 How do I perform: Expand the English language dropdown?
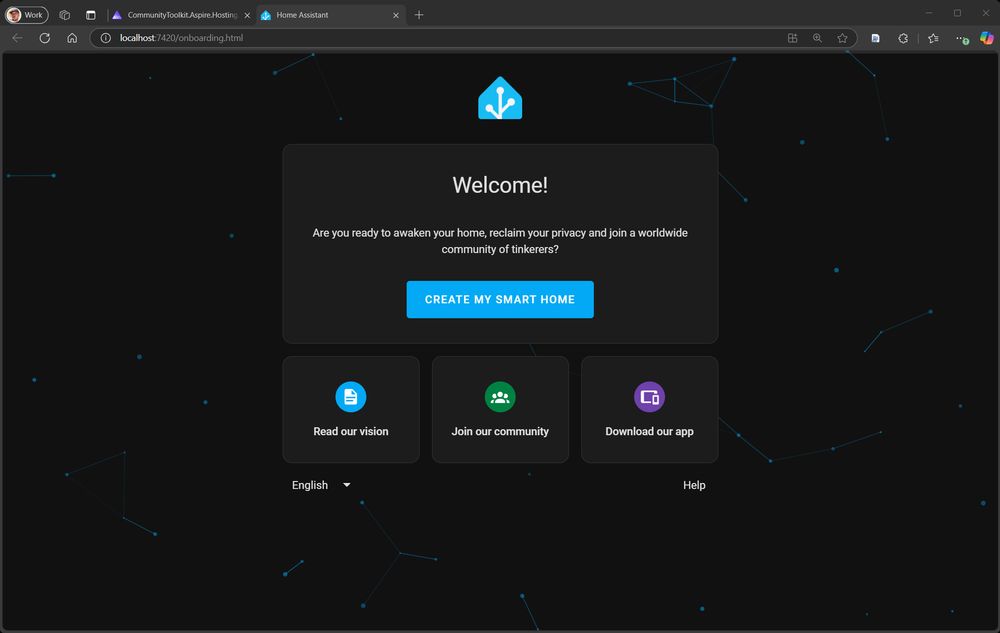tap(321, 485)
